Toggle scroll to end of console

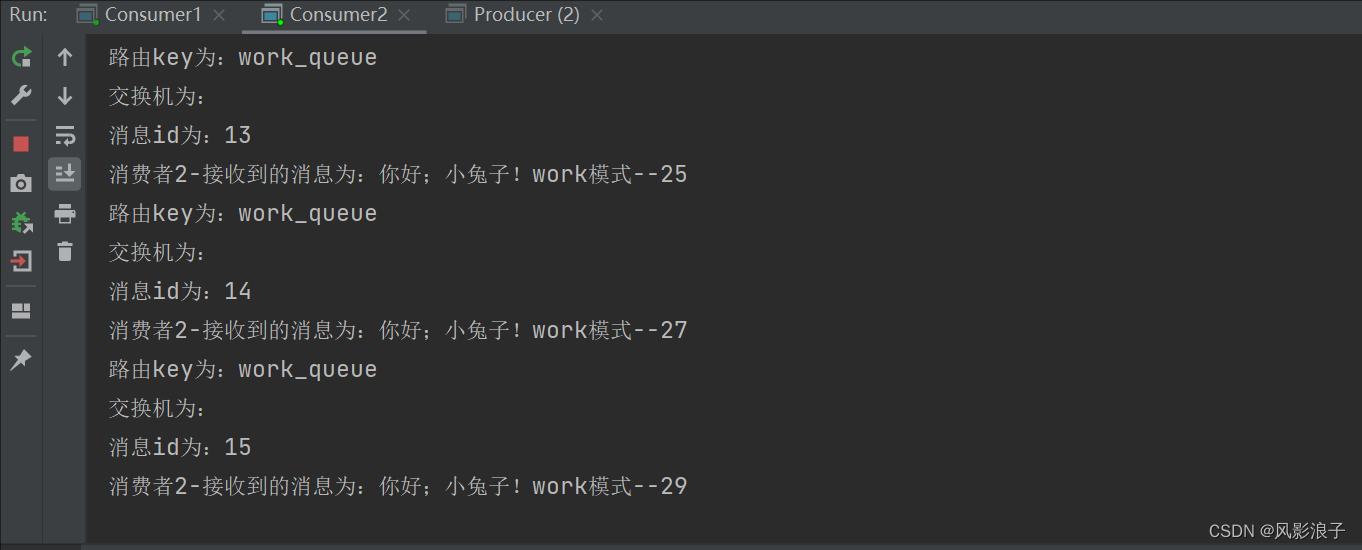(x=65, y=173)
